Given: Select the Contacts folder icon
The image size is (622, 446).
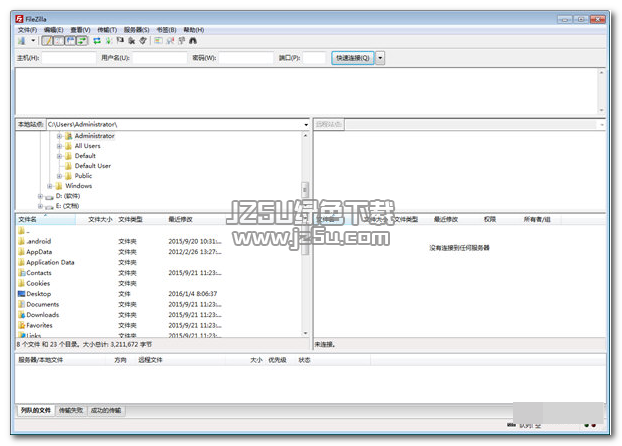Looking at the screenshot, I should (21, 273).
